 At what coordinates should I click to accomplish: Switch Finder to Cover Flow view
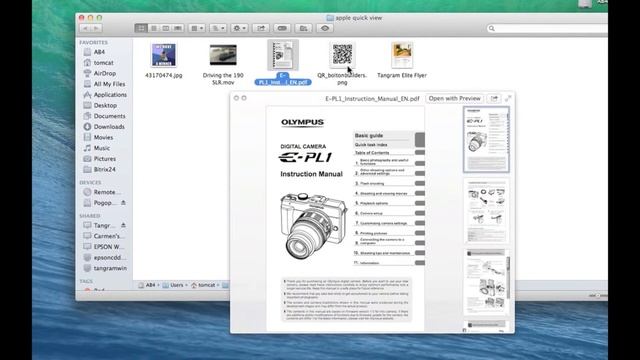(x=178, y=28)
